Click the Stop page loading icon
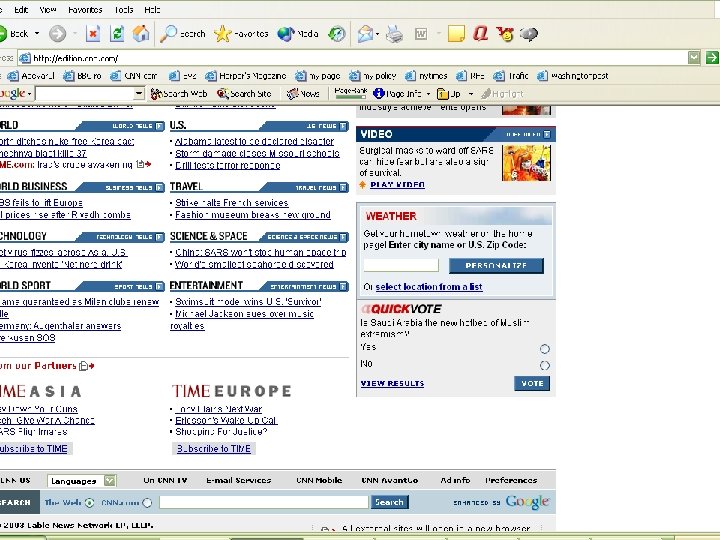720x540 pixels. 93,34
